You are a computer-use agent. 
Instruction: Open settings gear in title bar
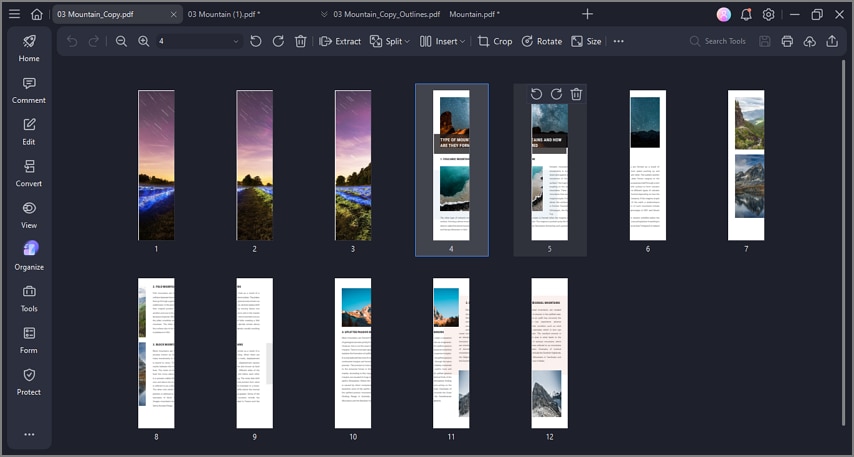pos(768,15)
